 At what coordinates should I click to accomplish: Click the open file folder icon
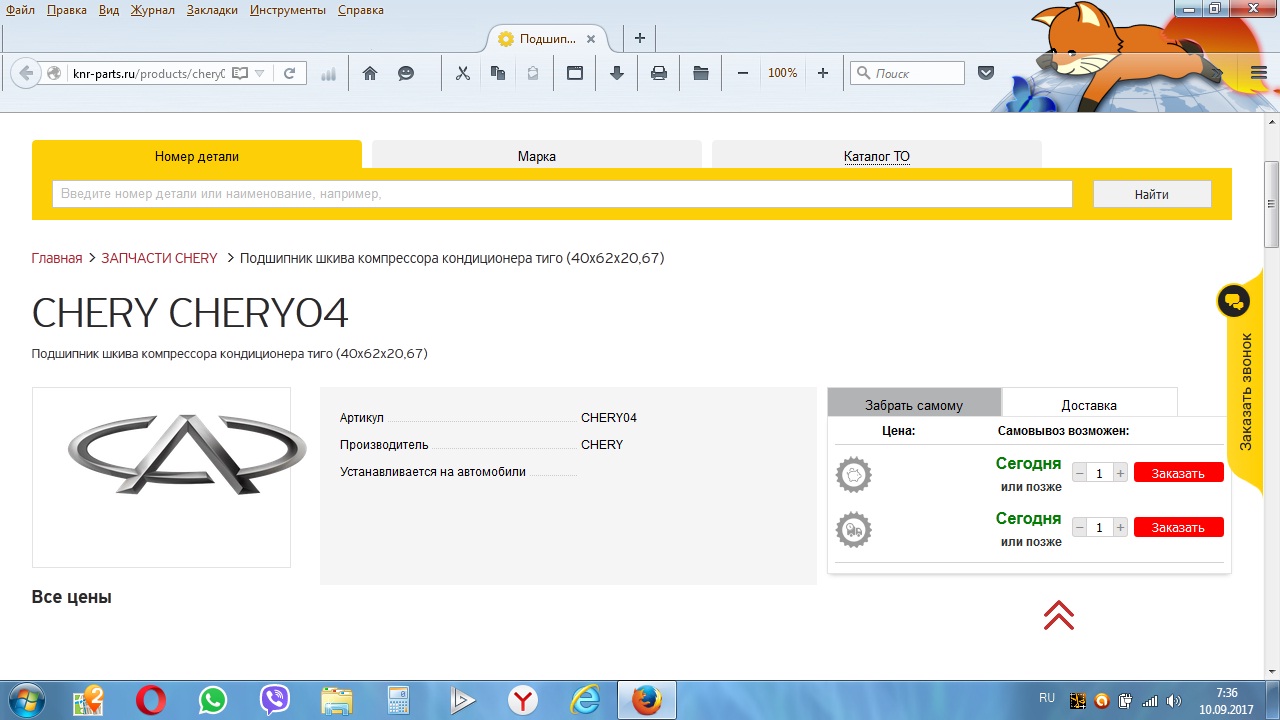point(701,73)
